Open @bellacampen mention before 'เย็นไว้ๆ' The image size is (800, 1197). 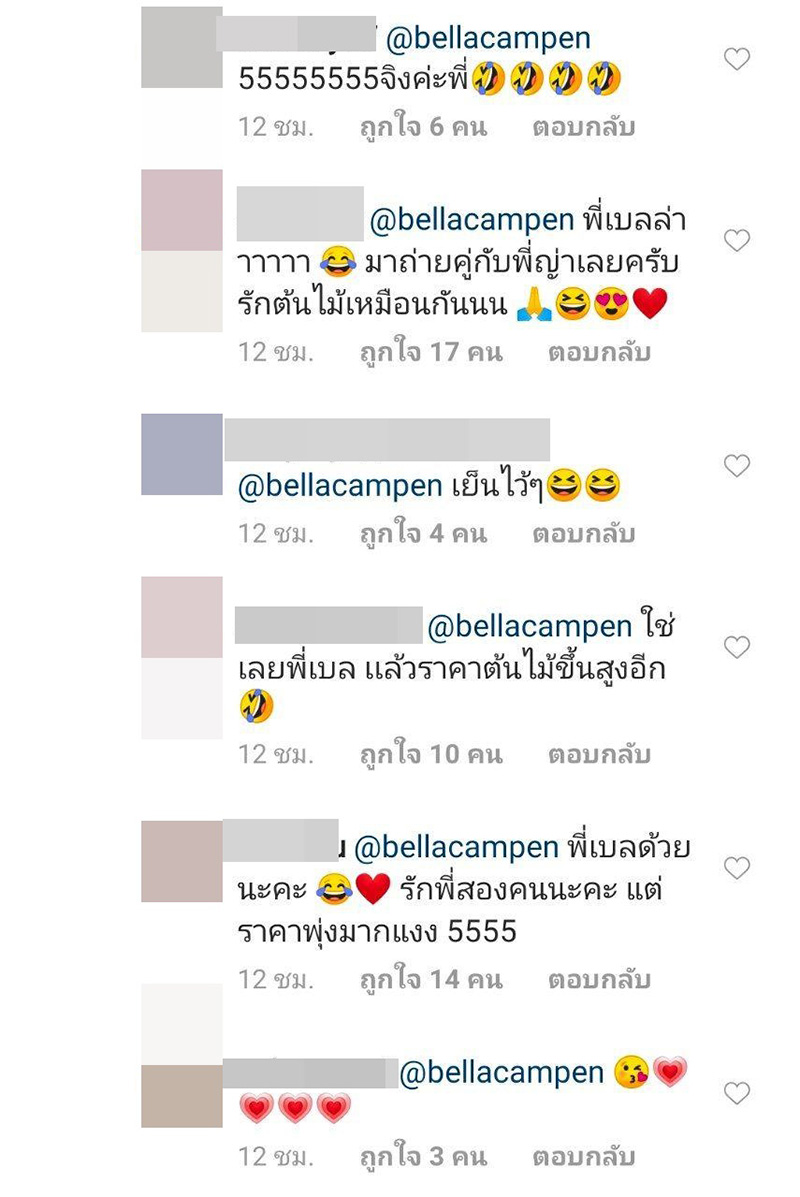click(340, 486)
